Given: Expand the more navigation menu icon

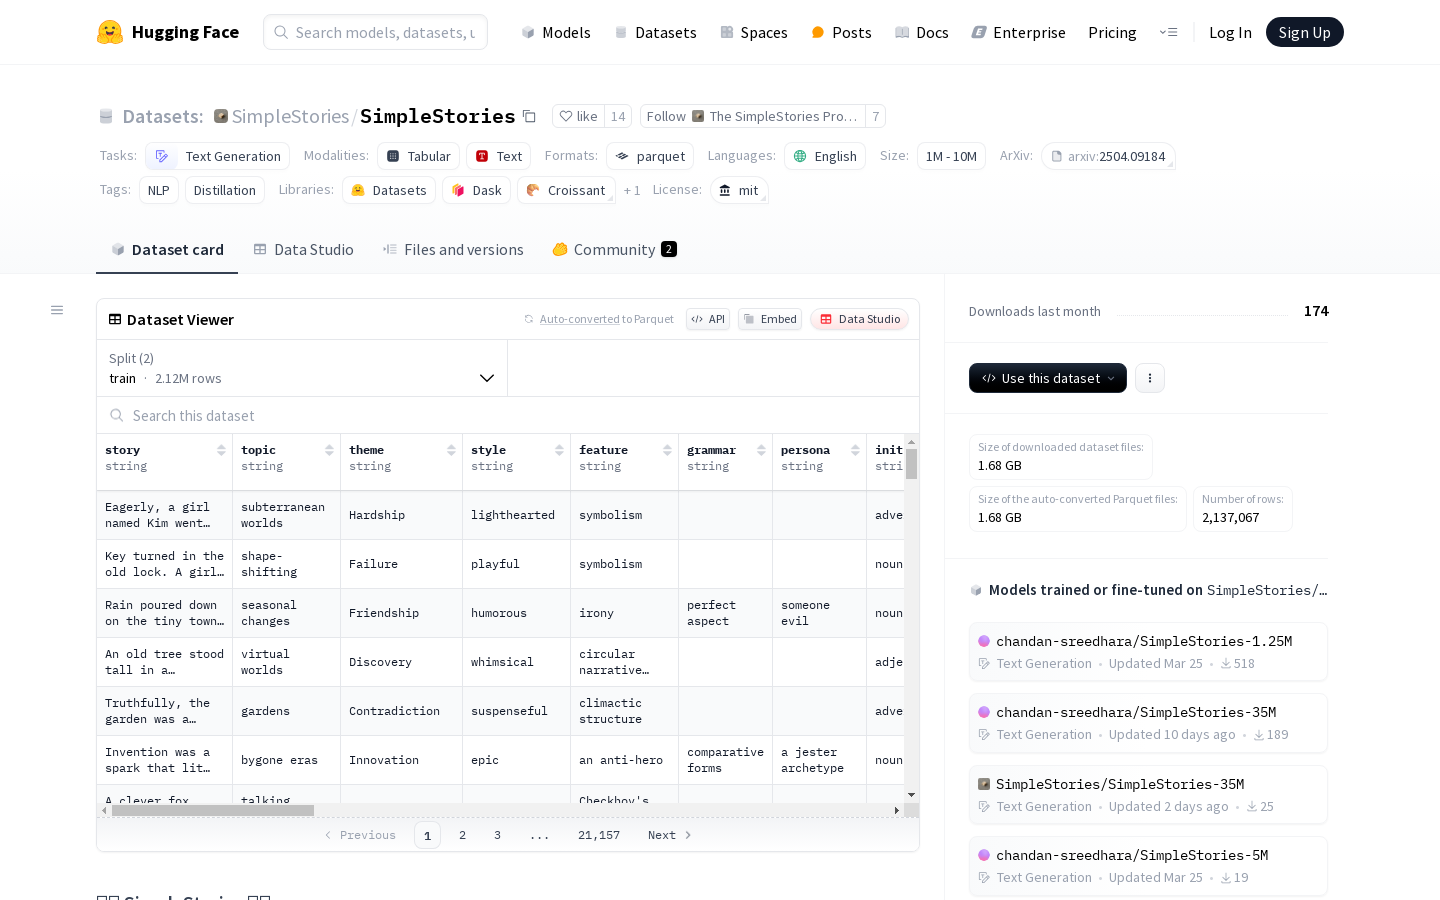Looking at the screenshot, I should 1168,32.
